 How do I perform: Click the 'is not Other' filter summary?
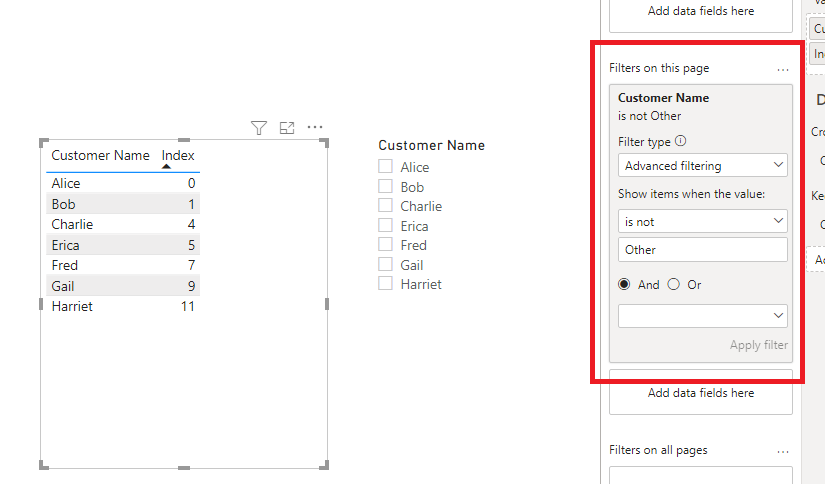pos(649,116)
